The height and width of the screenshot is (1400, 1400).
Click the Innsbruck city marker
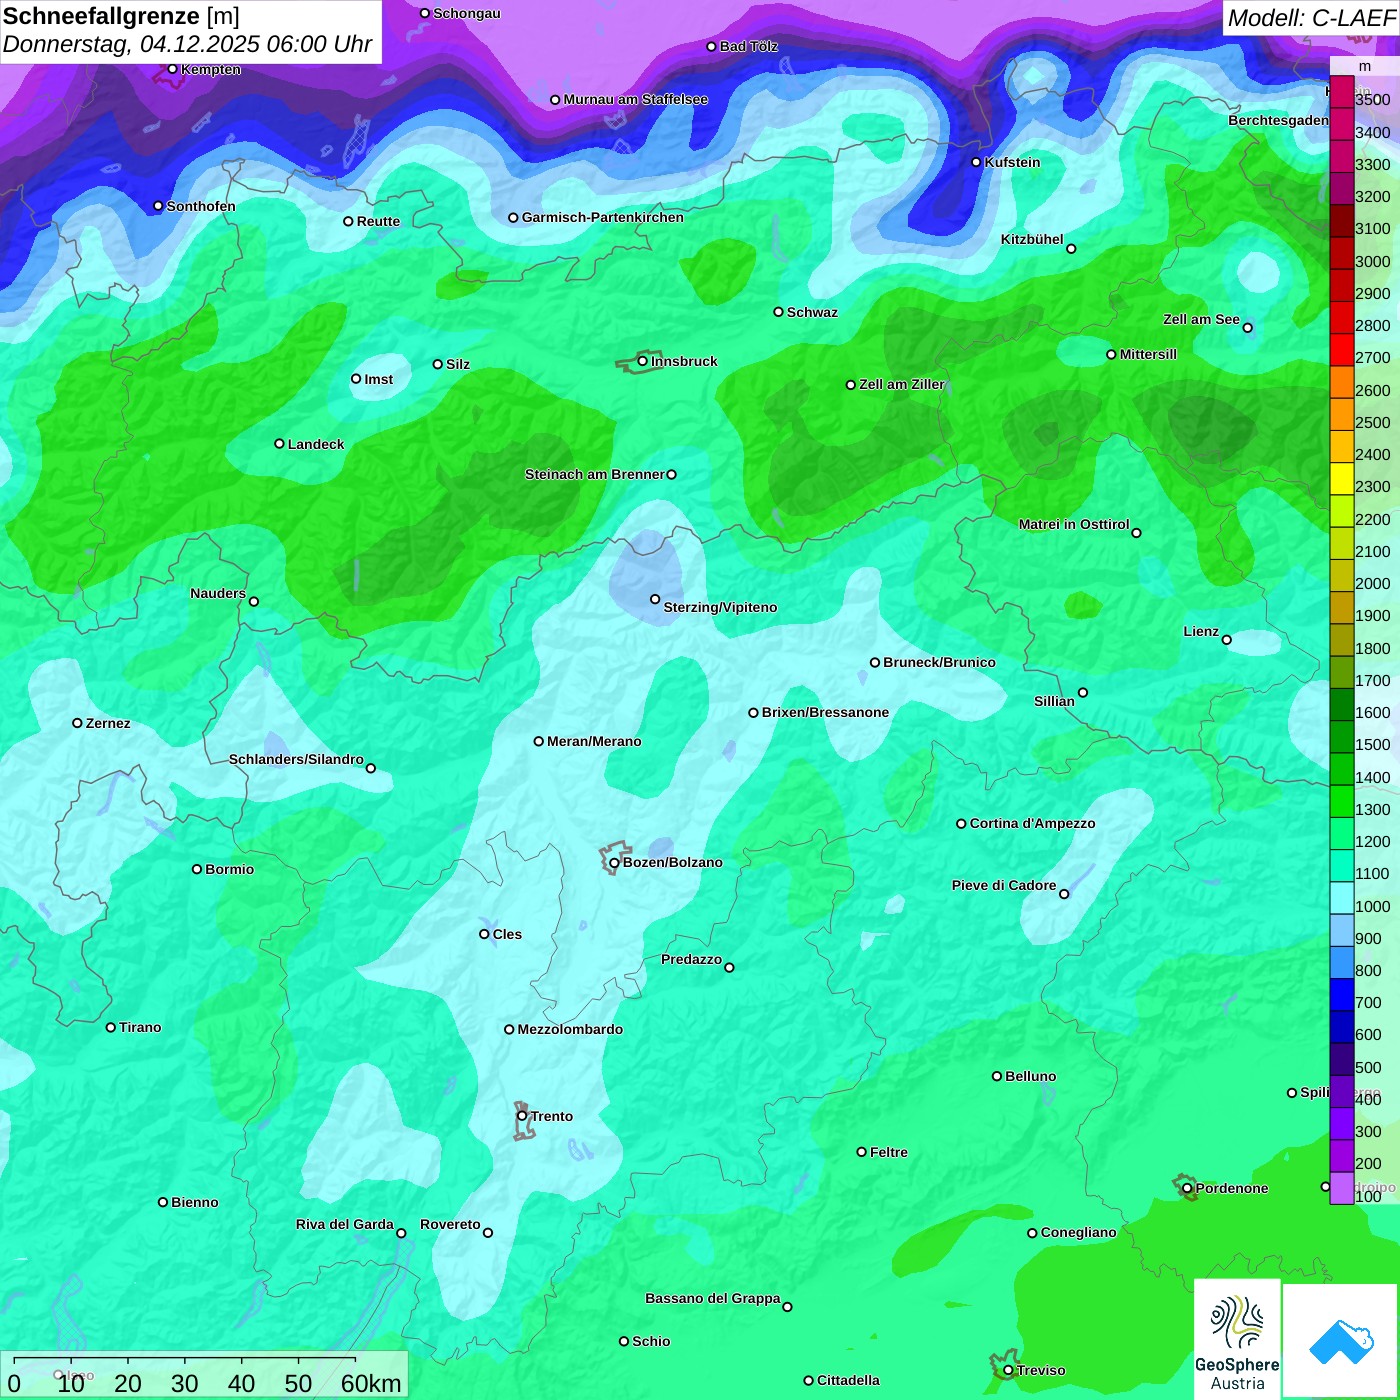(x=643, y=361)
